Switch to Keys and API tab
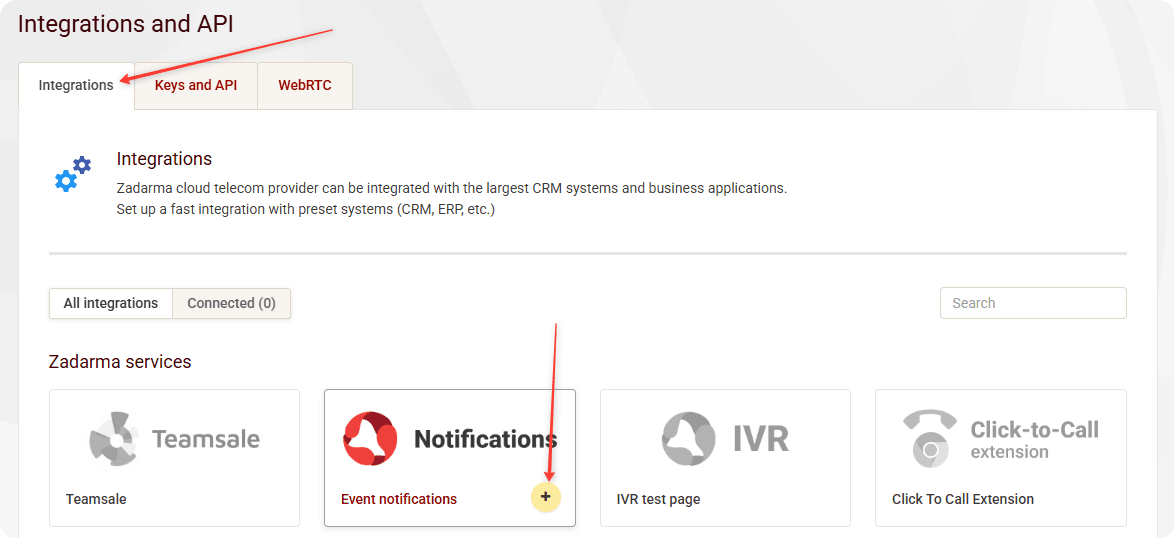 click(196, 85)
